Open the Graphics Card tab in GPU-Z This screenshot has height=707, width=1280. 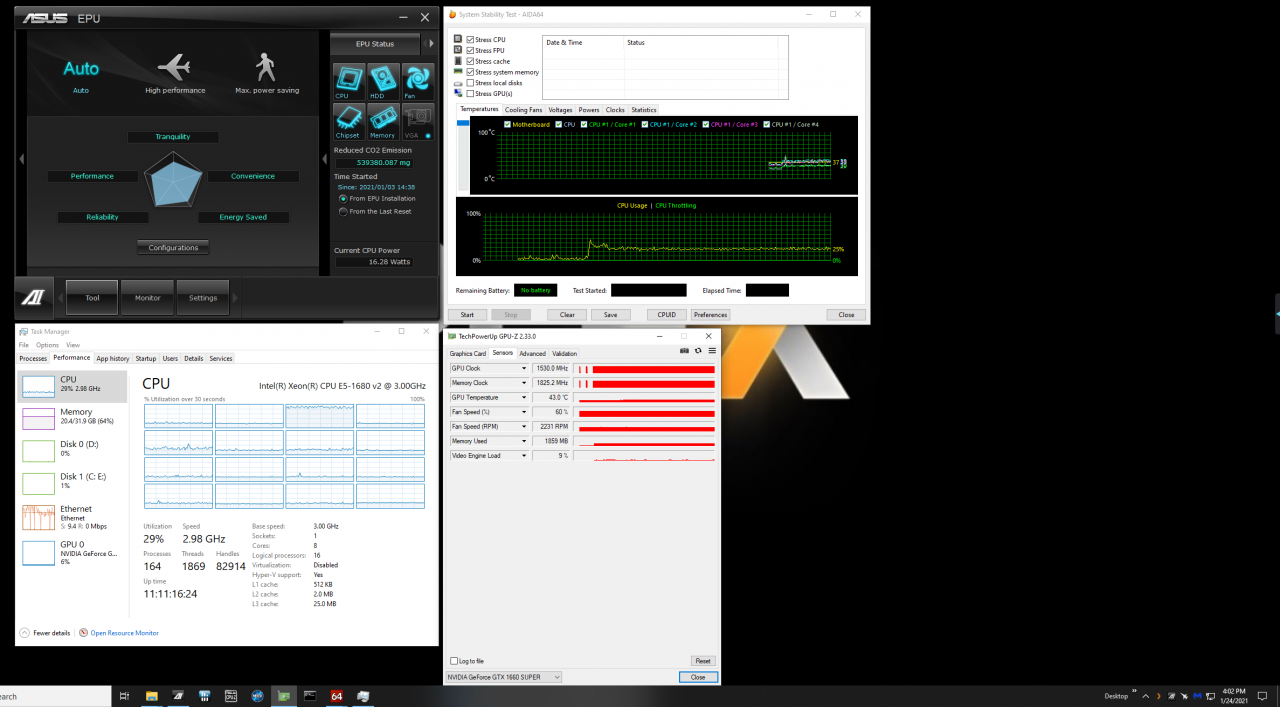click(x=470, y=353)
